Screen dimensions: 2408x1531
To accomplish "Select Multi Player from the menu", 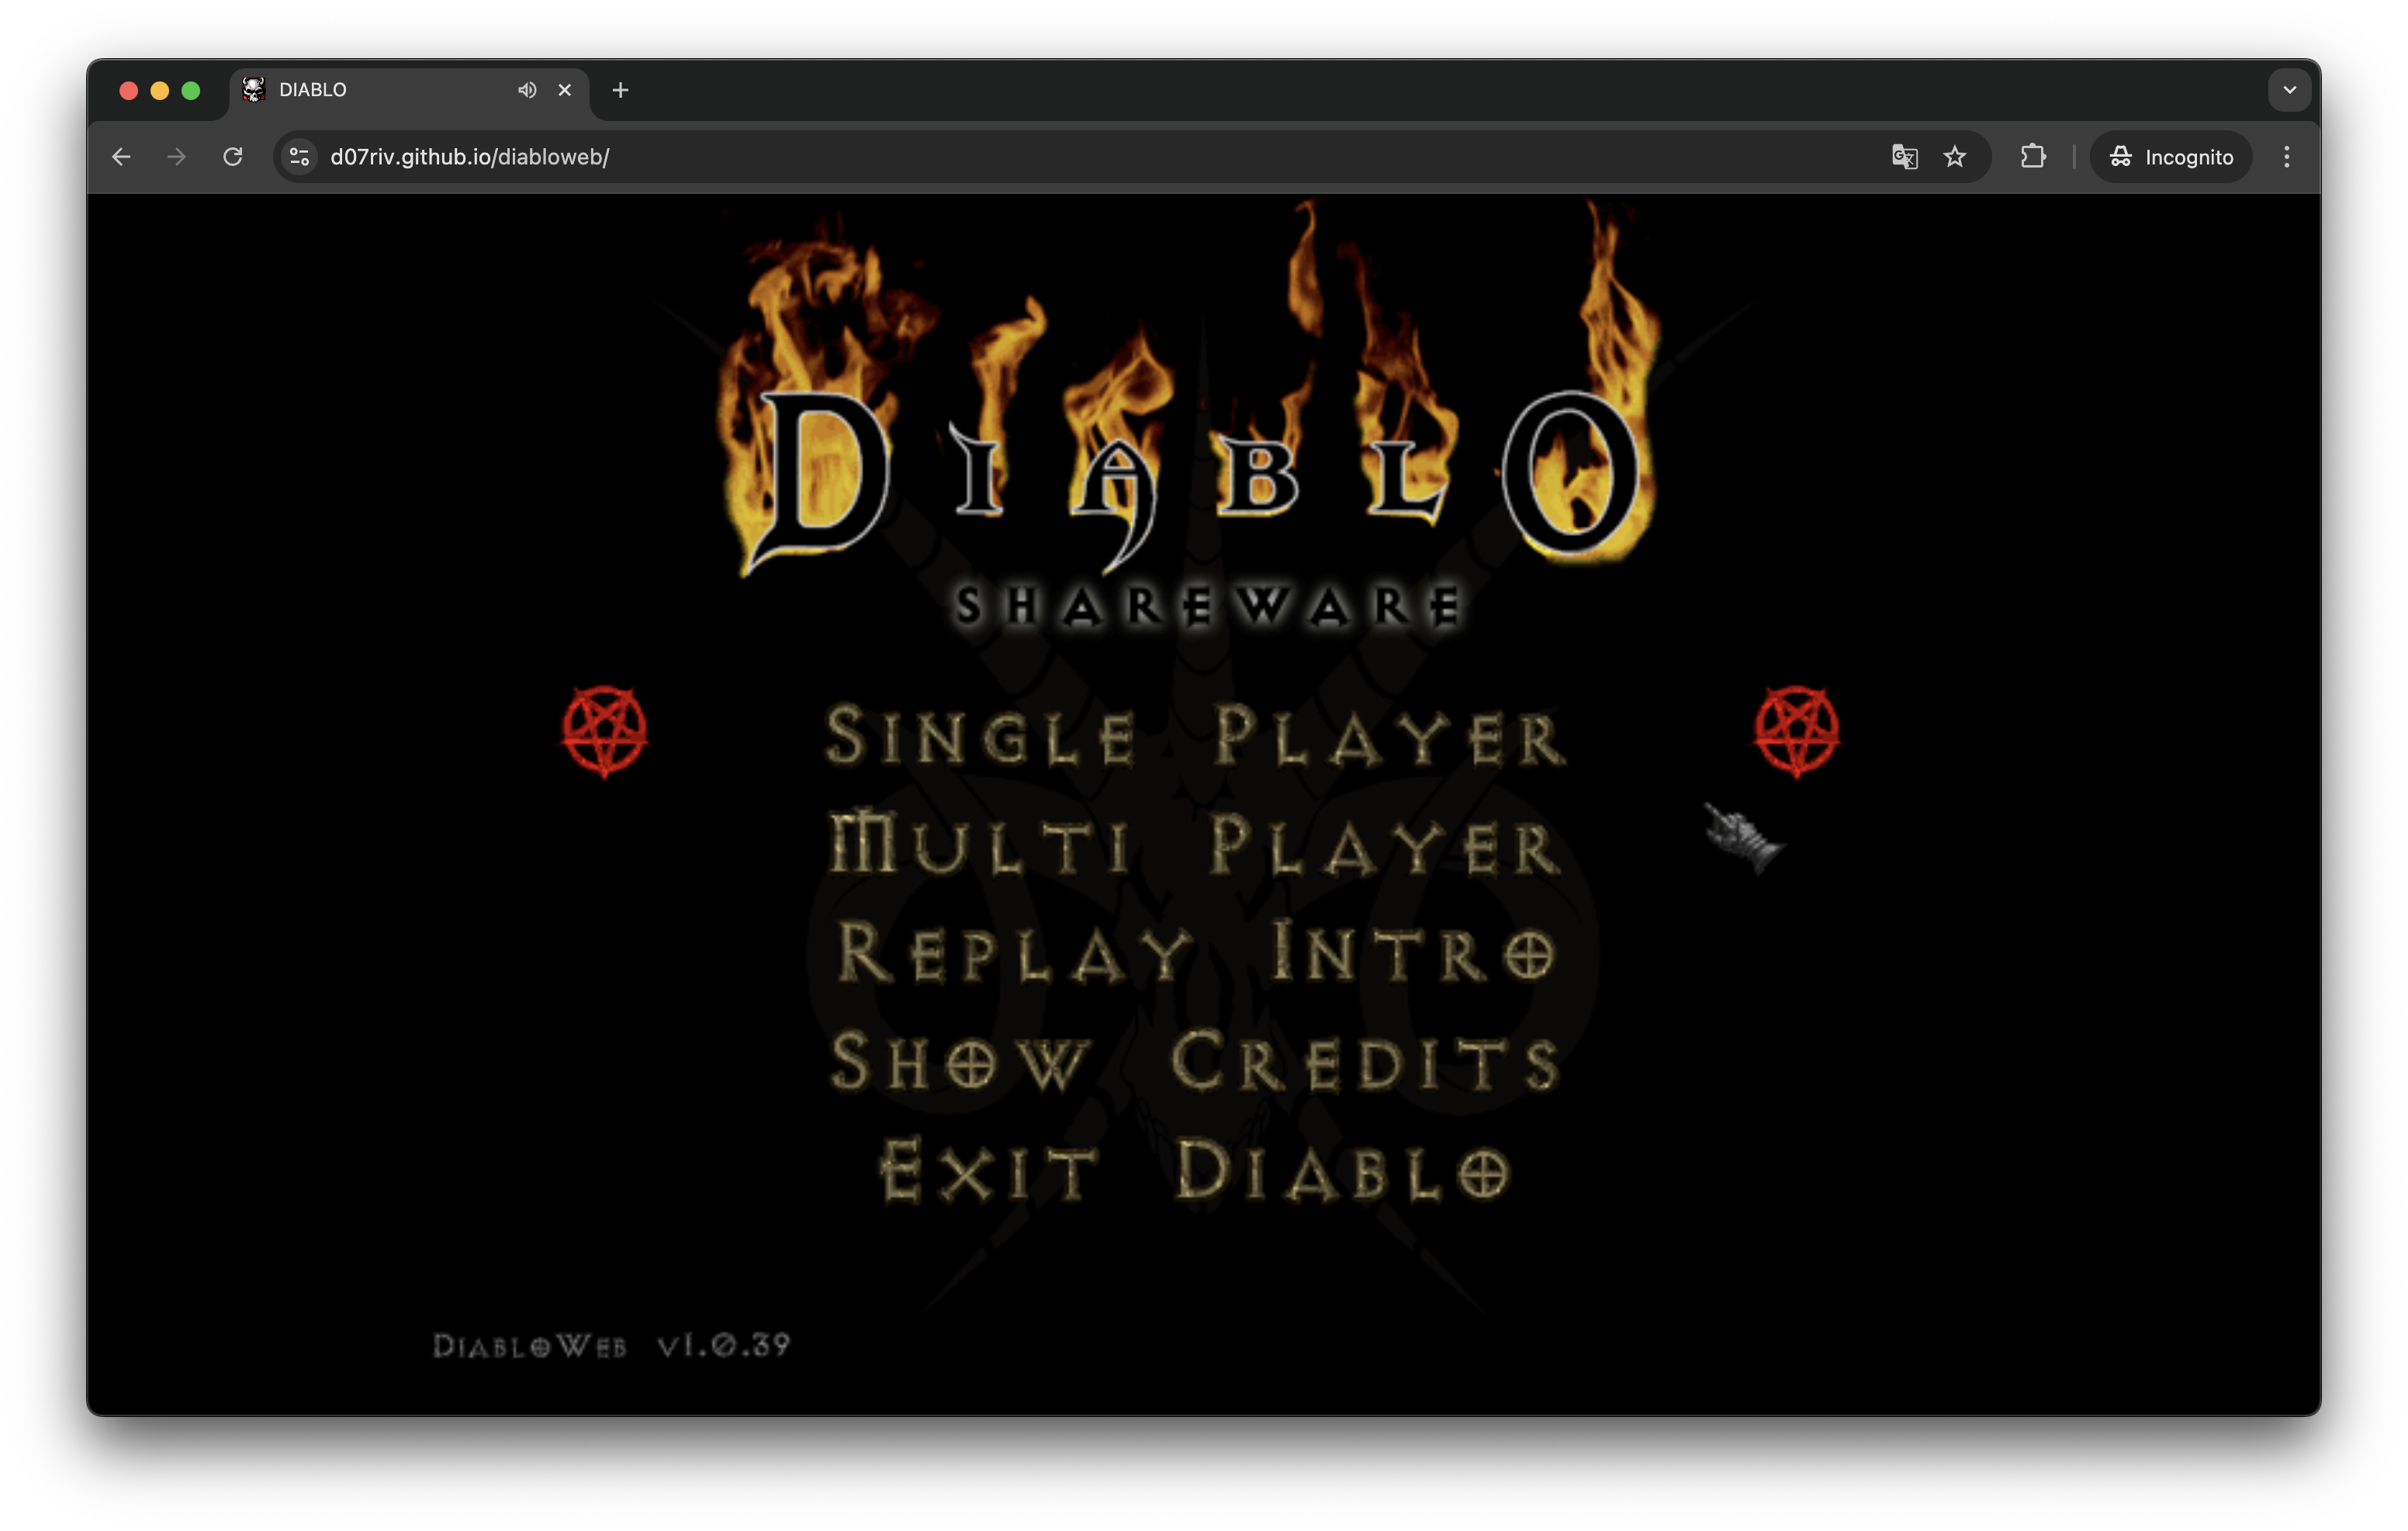I will (x=1195, y=845).
